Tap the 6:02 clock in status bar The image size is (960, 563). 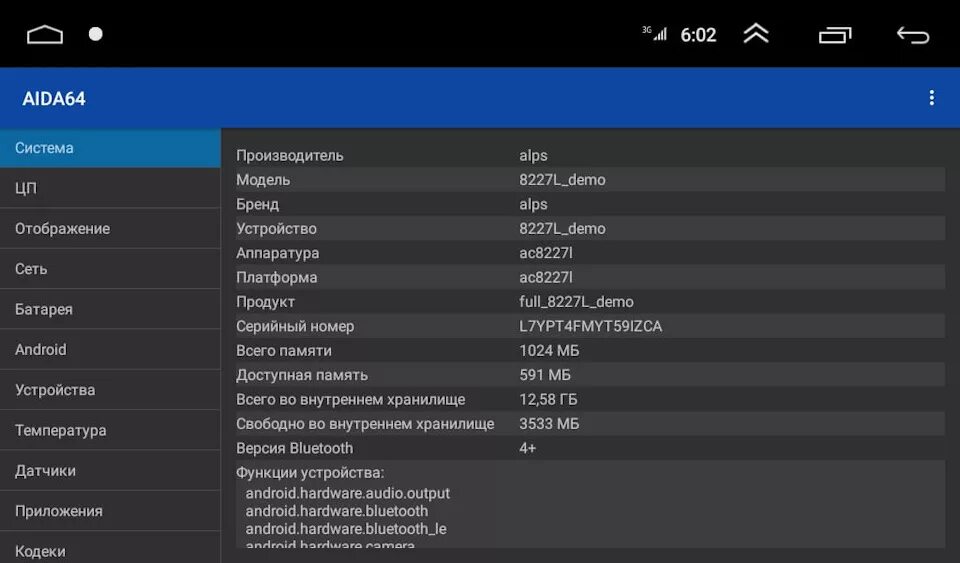pos(698,35)
